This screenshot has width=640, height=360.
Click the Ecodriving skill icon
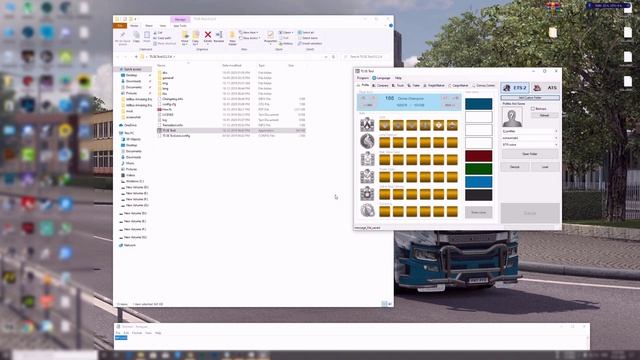point(367,211)
